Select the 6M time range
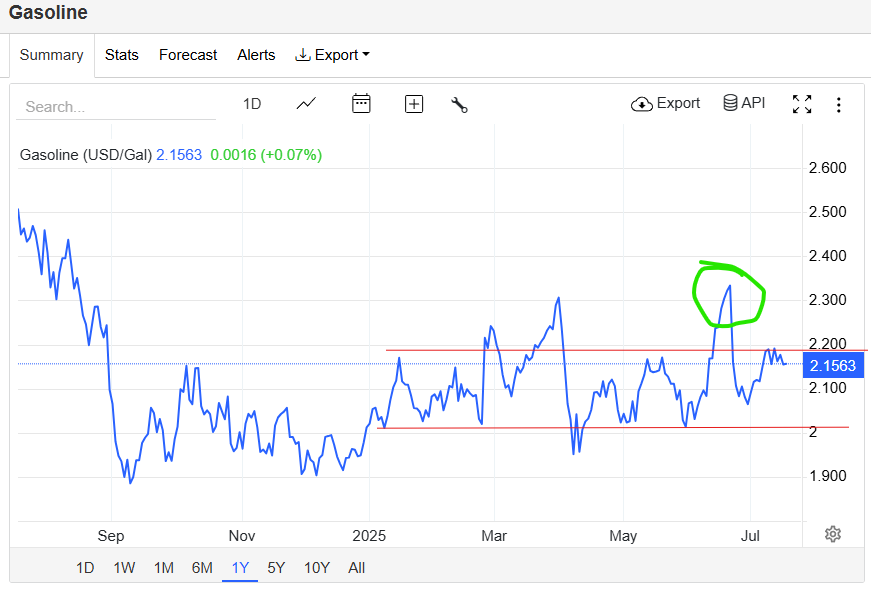 pos(202,568)
